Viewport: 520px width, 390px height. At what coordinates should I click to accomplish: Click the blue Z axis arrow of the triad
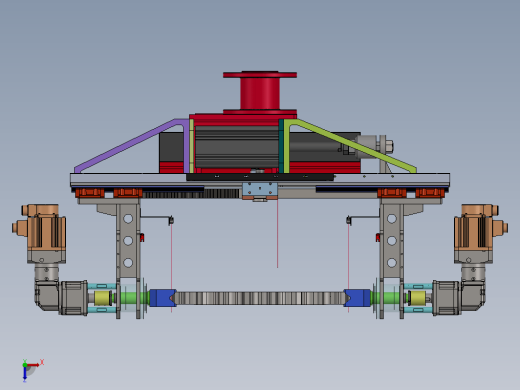(25, 374)
